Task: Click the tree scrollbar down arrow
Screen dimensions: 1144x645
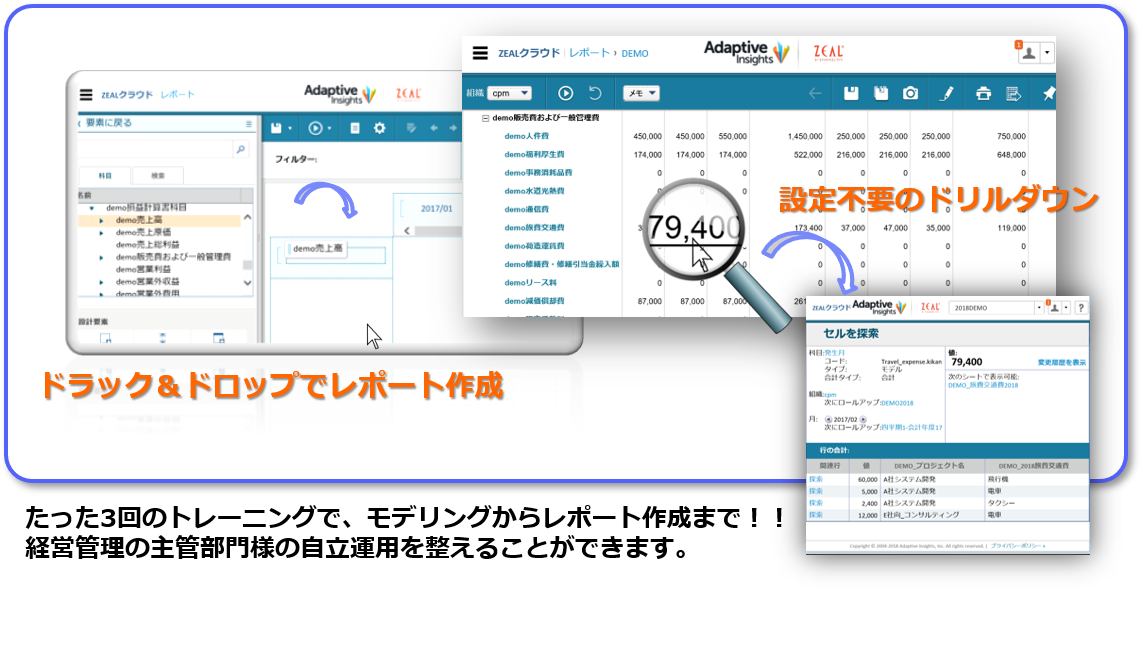Action: tap(247, 282)
